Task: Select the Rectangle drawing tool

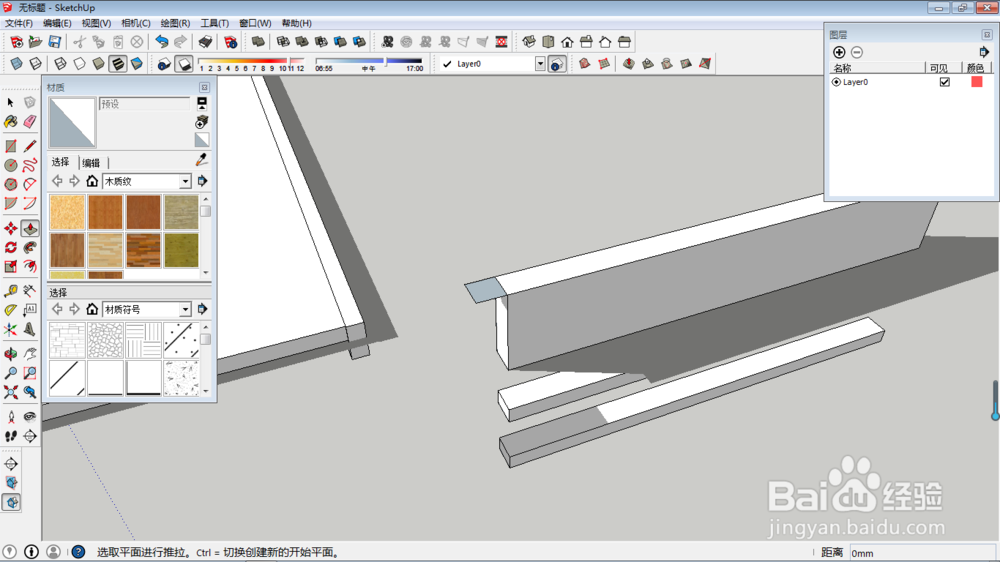Action: (10, 146)
